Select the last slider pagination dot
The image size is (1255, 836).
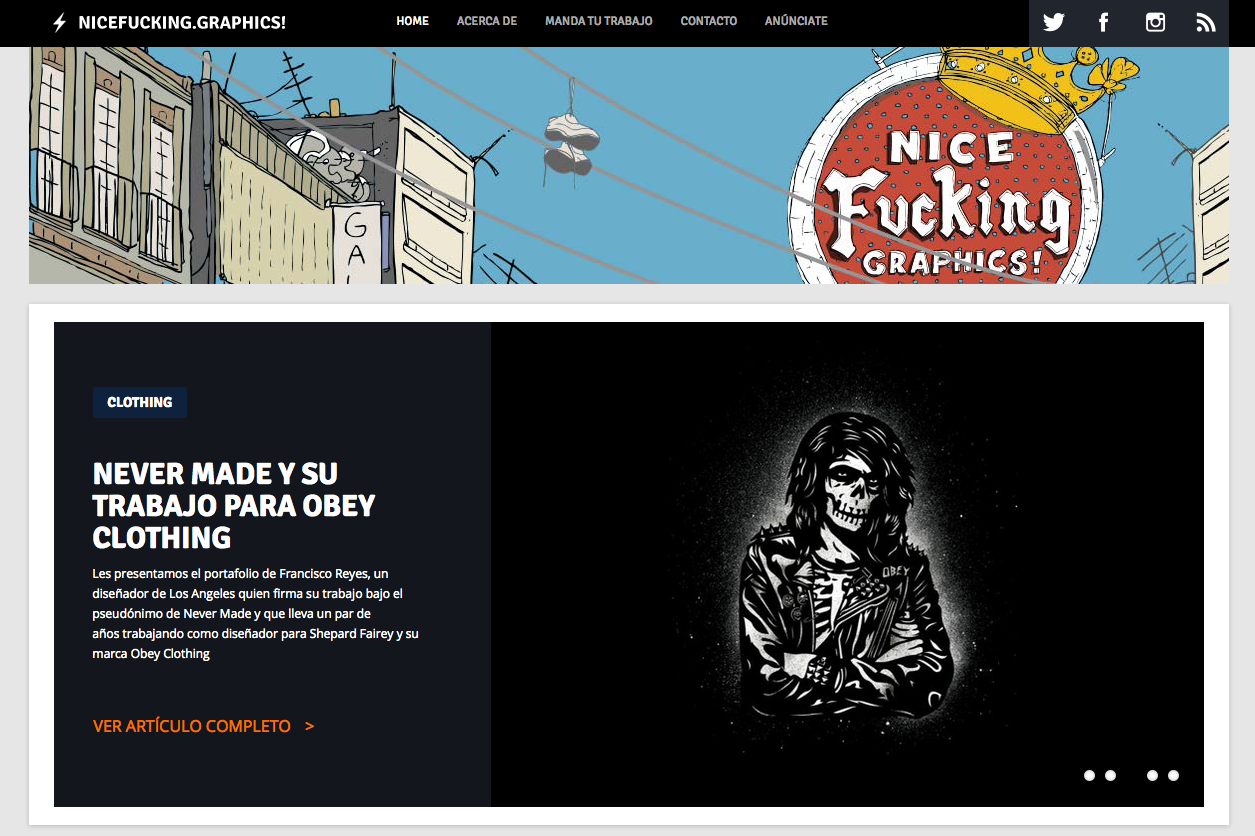pos(1173,776)
